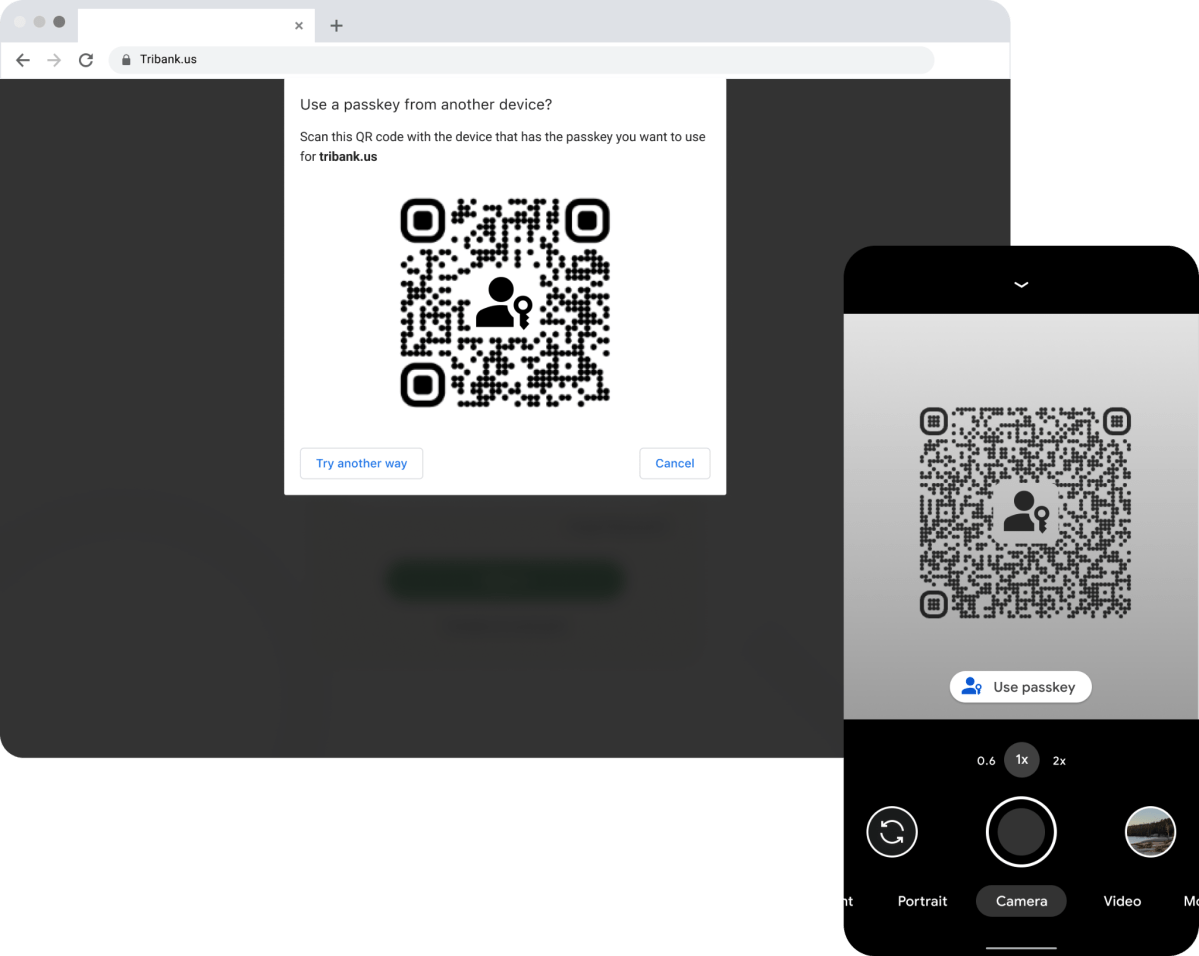Click the browser back arrow
Image resolution: width=1199 pixels, height=956 pixels.
point(23,60)
